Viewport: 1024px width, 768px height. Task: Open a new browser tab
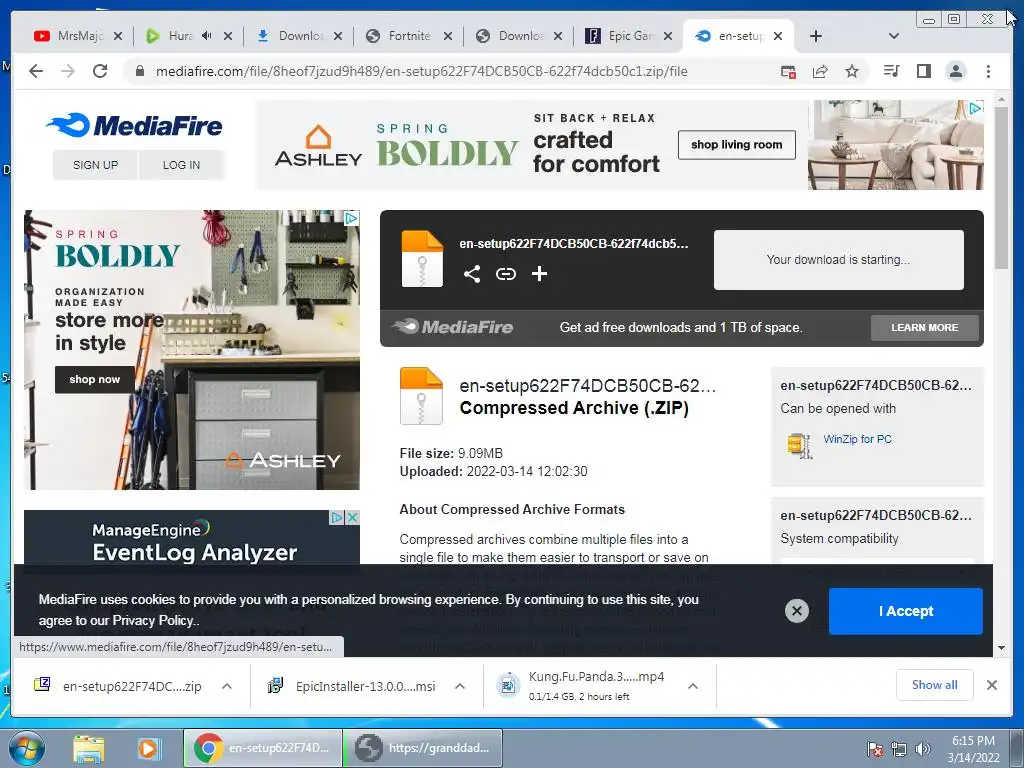816,36
